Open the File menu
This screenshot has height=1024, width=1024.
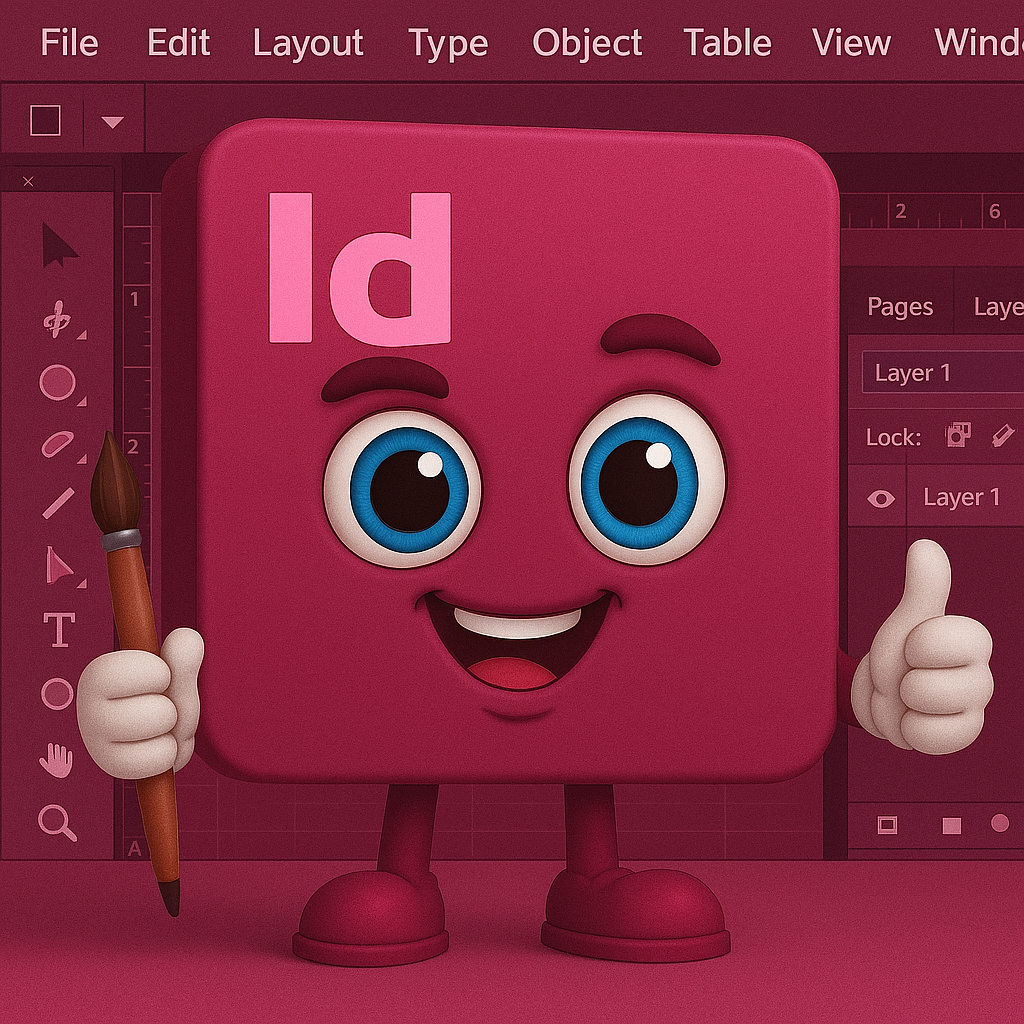pyautogui.click(x=69, y=43)
